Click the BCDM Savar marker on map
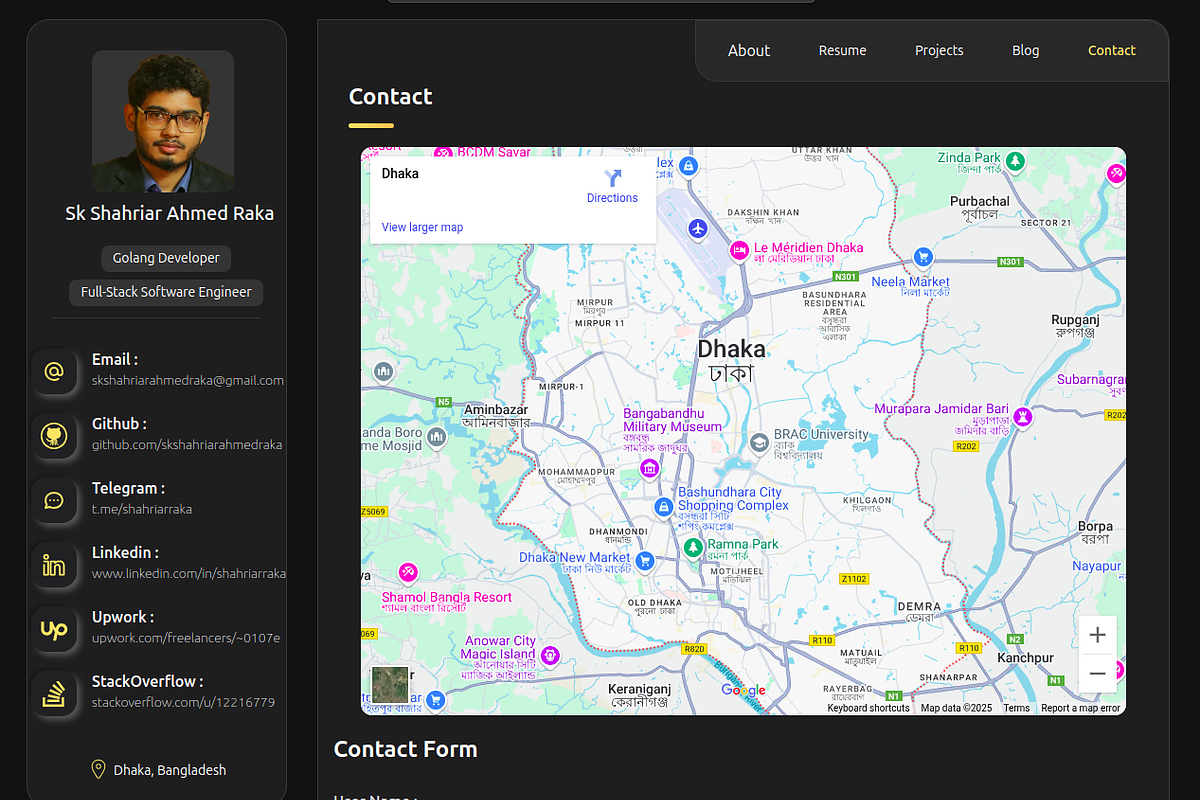1200x800 pixels. [444, 153]
